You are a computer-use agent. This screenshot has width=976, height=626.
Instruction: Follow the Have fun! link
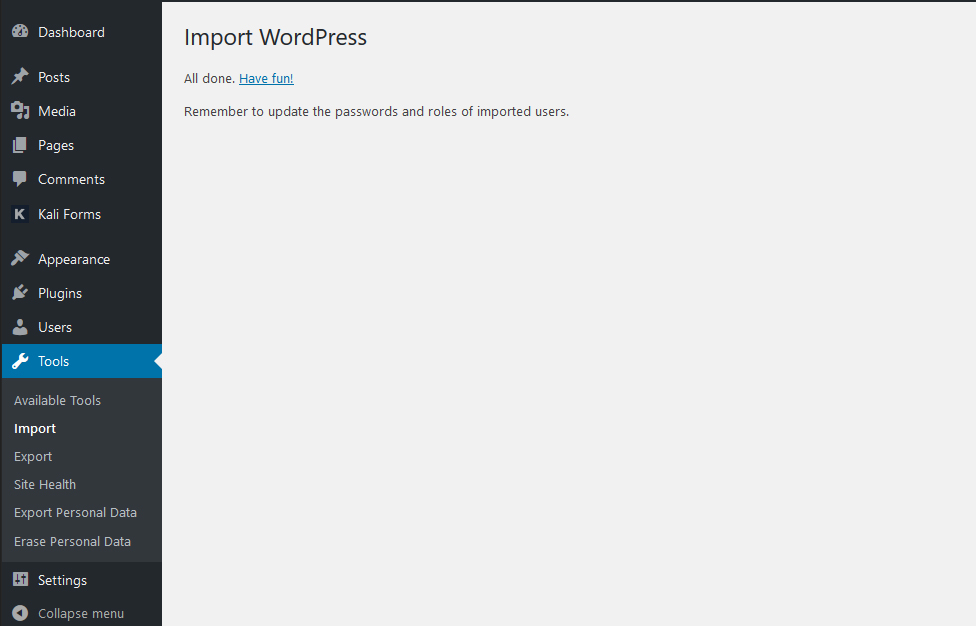tap(266, 78)
